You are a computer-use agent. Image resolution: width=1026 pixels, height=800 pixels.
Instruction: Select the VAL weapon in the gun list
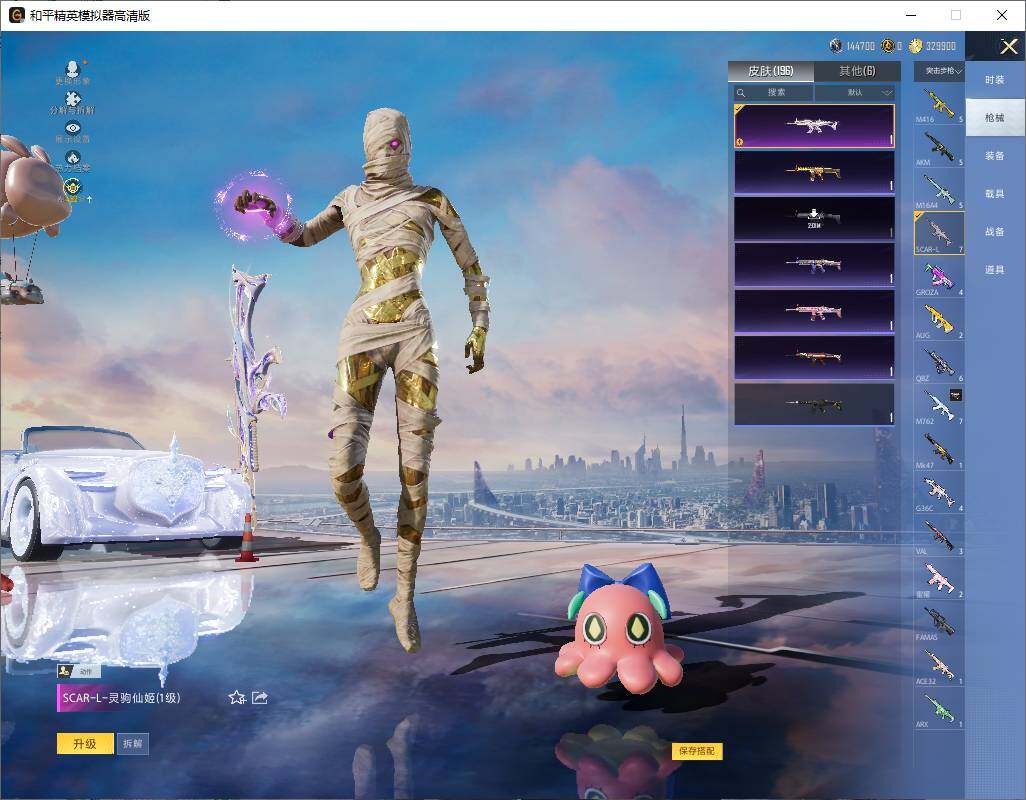[x=939, y=536]
